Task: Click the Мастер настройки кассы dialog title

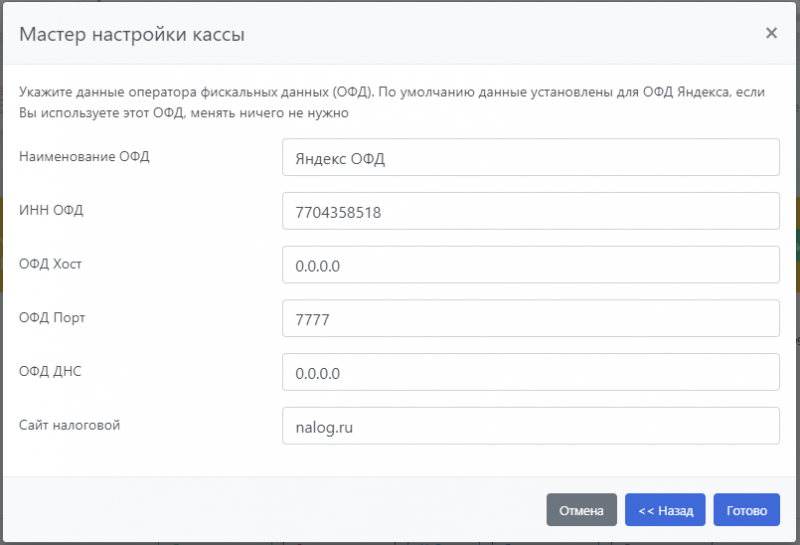Action: (132, 34)
